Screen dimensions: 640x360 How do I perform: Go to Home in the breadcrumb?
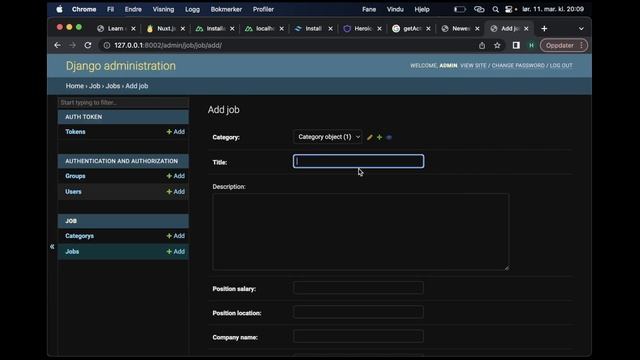coord(75,86)
